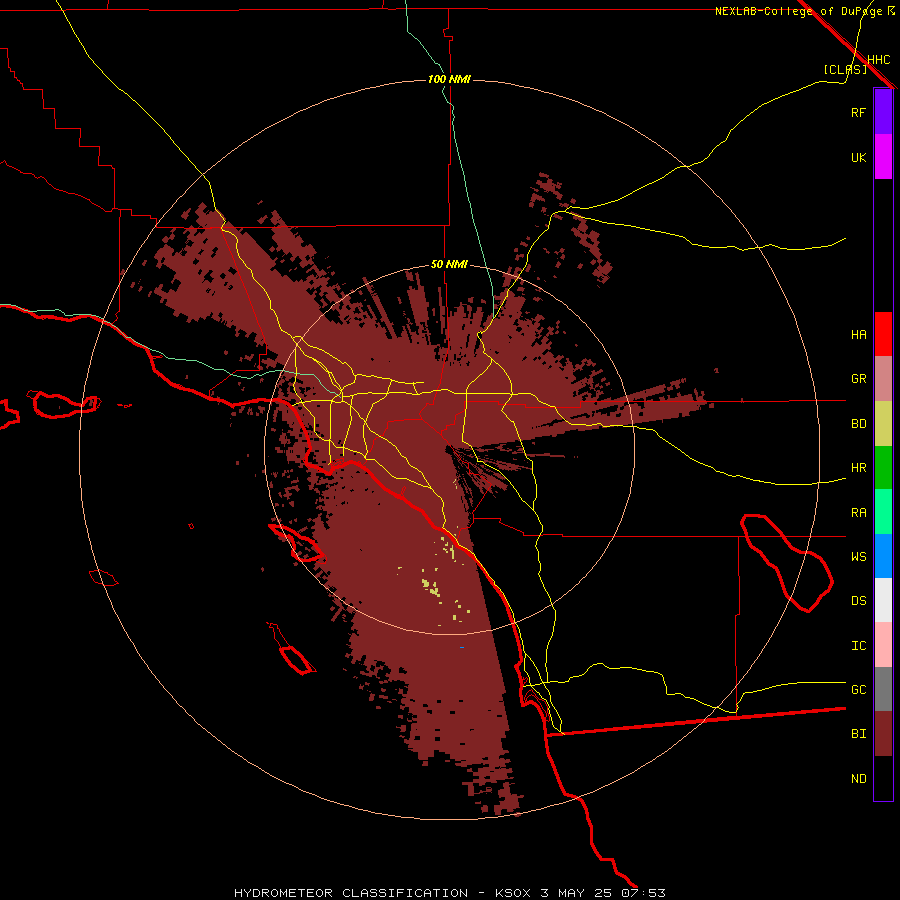Click the IC light pink legend swatch
This screenshot has width=900, height=900.
[883, 645]
